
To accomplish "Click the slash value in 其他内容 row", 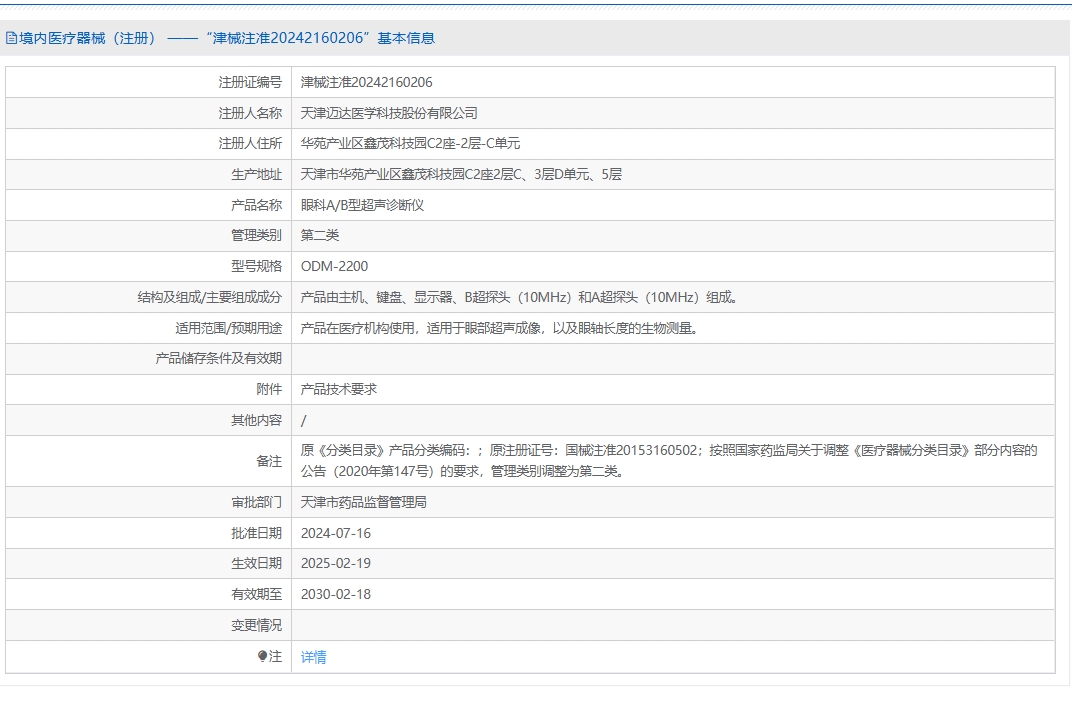I will click(x=304, y=421).
